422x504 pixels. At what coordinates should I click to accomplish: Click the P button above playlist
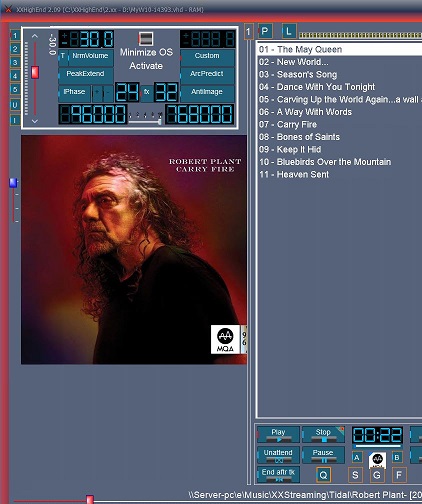click(x=265, y=31)
